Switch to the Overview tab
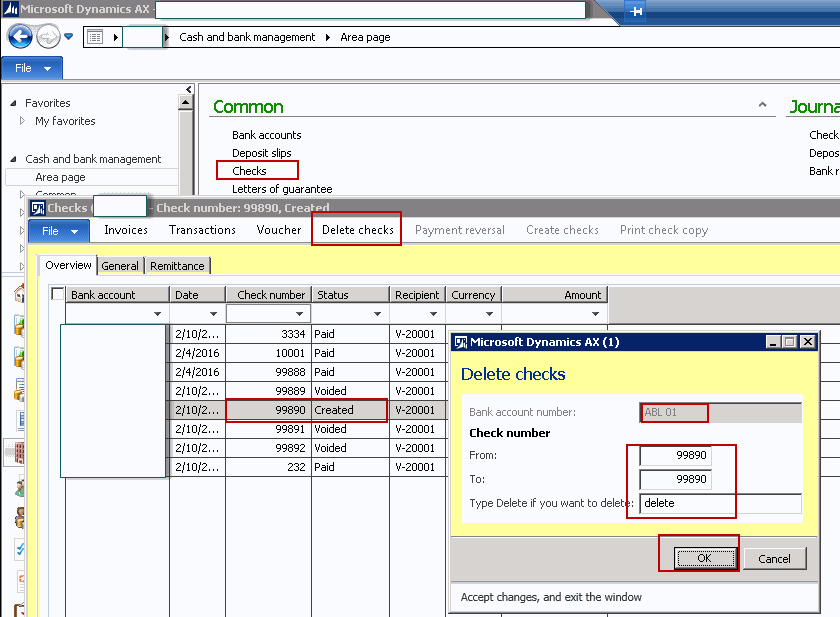 [68, 265]
